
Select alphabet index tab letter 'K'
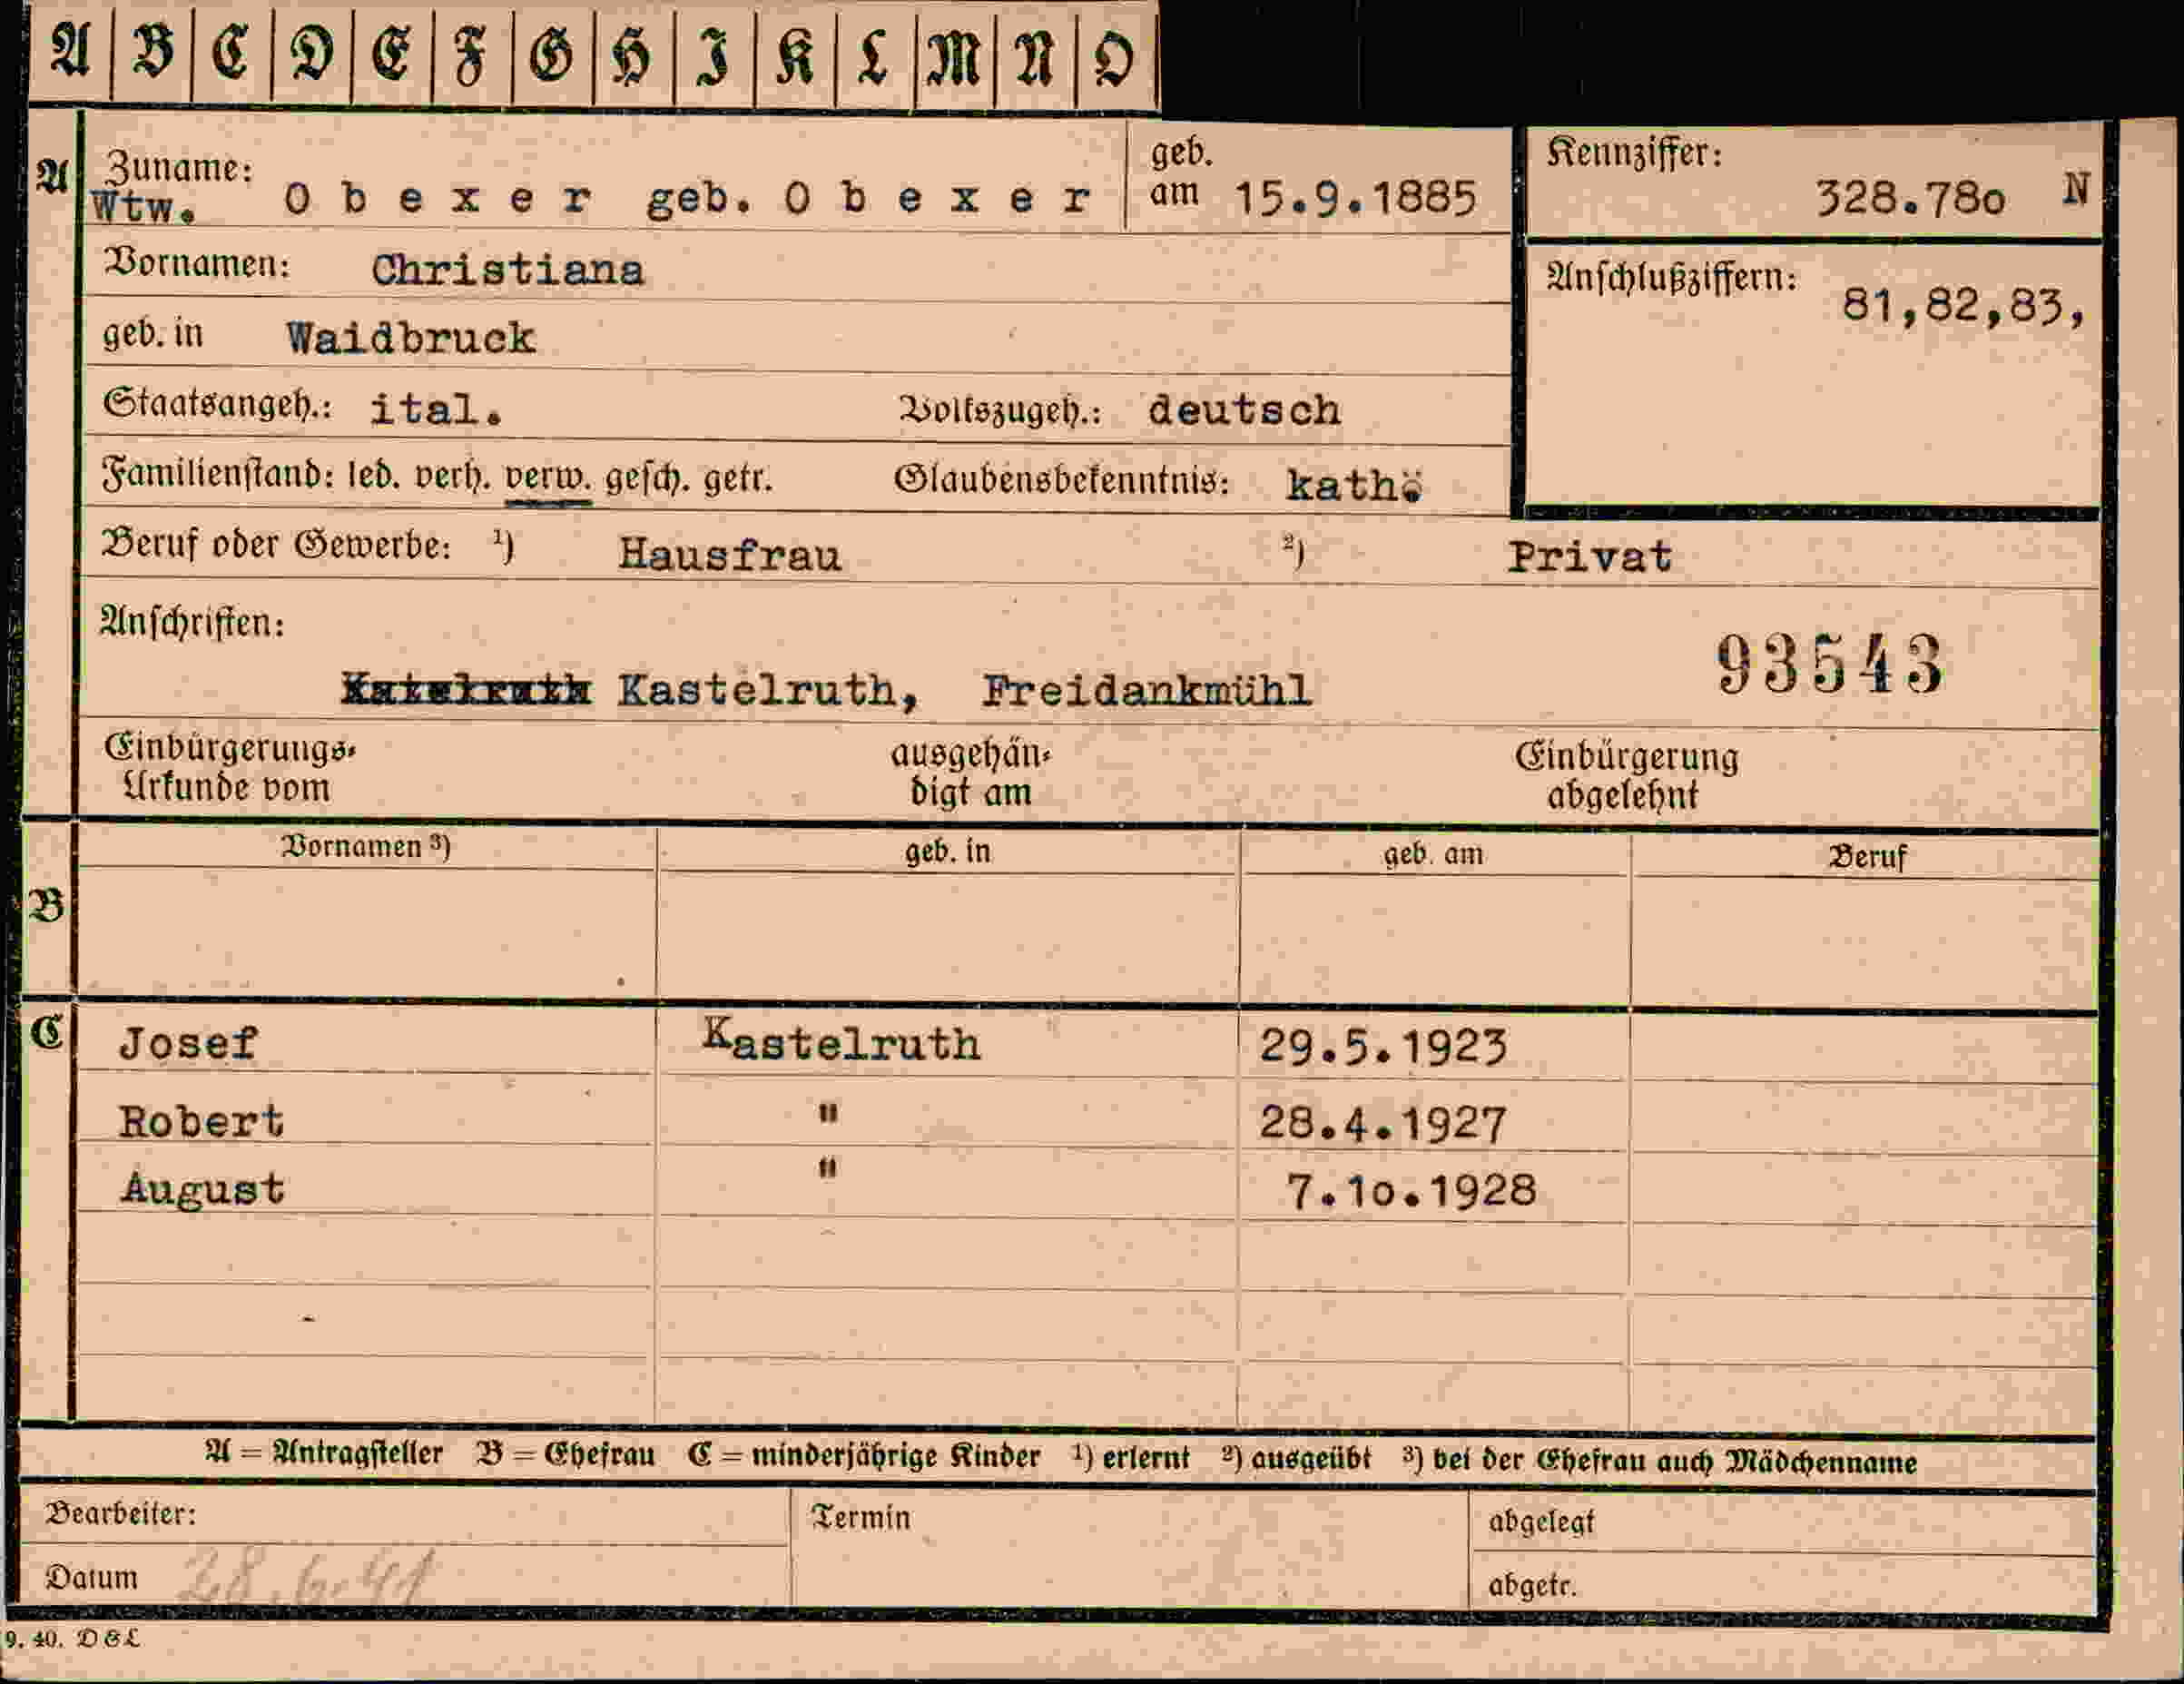coord(794,56)
